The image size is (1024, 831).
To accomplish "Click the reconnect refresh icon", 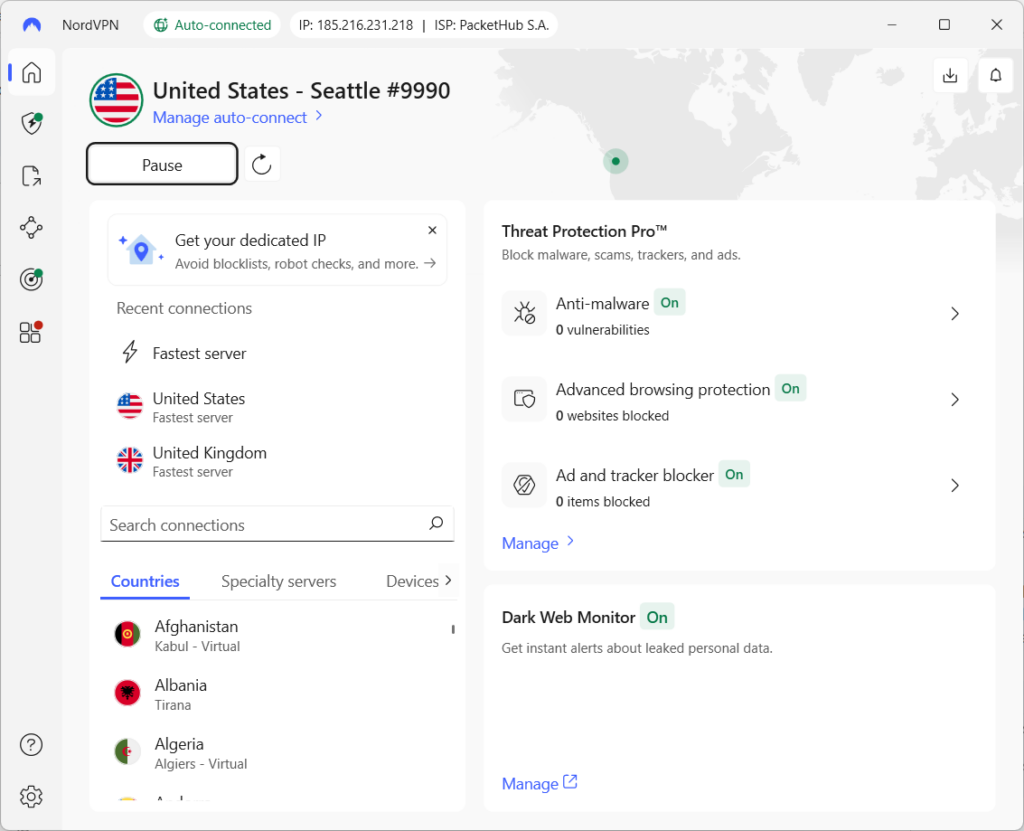I will click(262, 165).
